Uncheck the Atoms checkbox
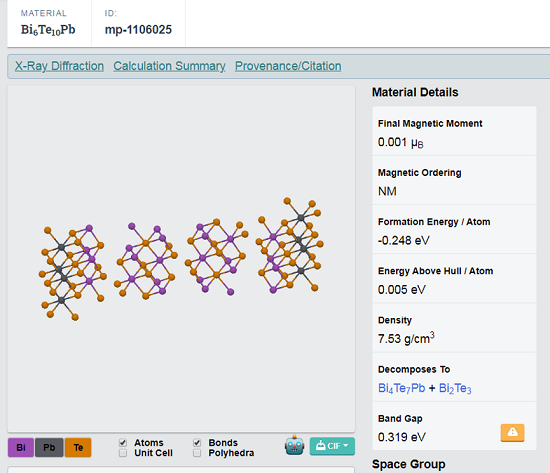 point(123,442)
